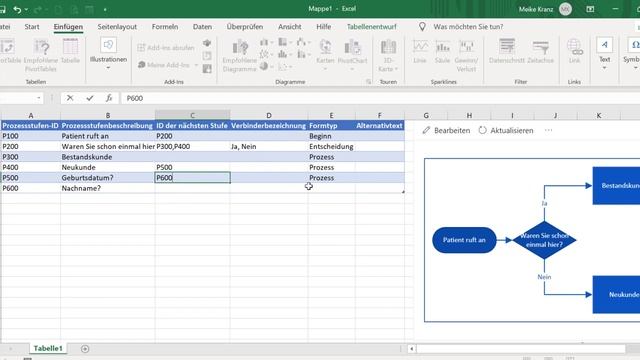This screenshot has height=360, width=640.
Task: Click the Verbinderbezeichnung header cell
Action: (269, 126)
